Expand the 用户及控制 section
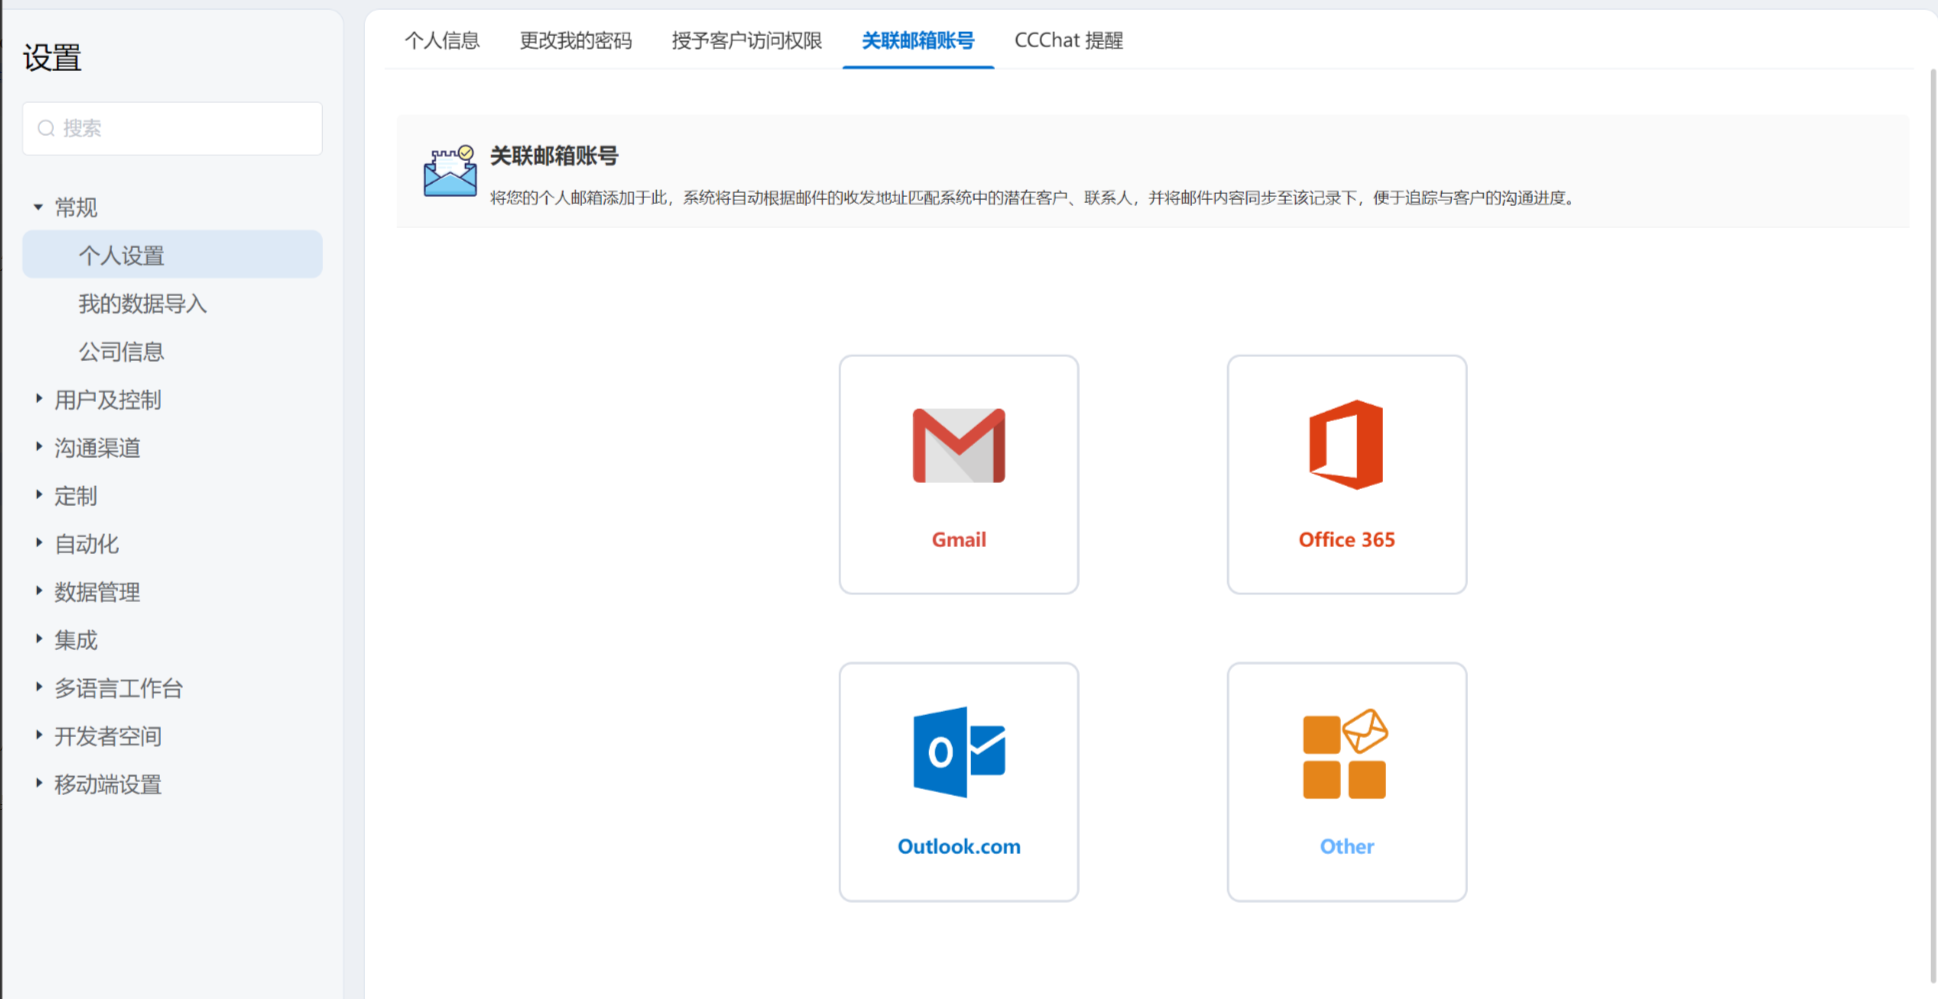The height and width of the screenshot is (999, 1938). pyautogui.click(x=38, y=399)
